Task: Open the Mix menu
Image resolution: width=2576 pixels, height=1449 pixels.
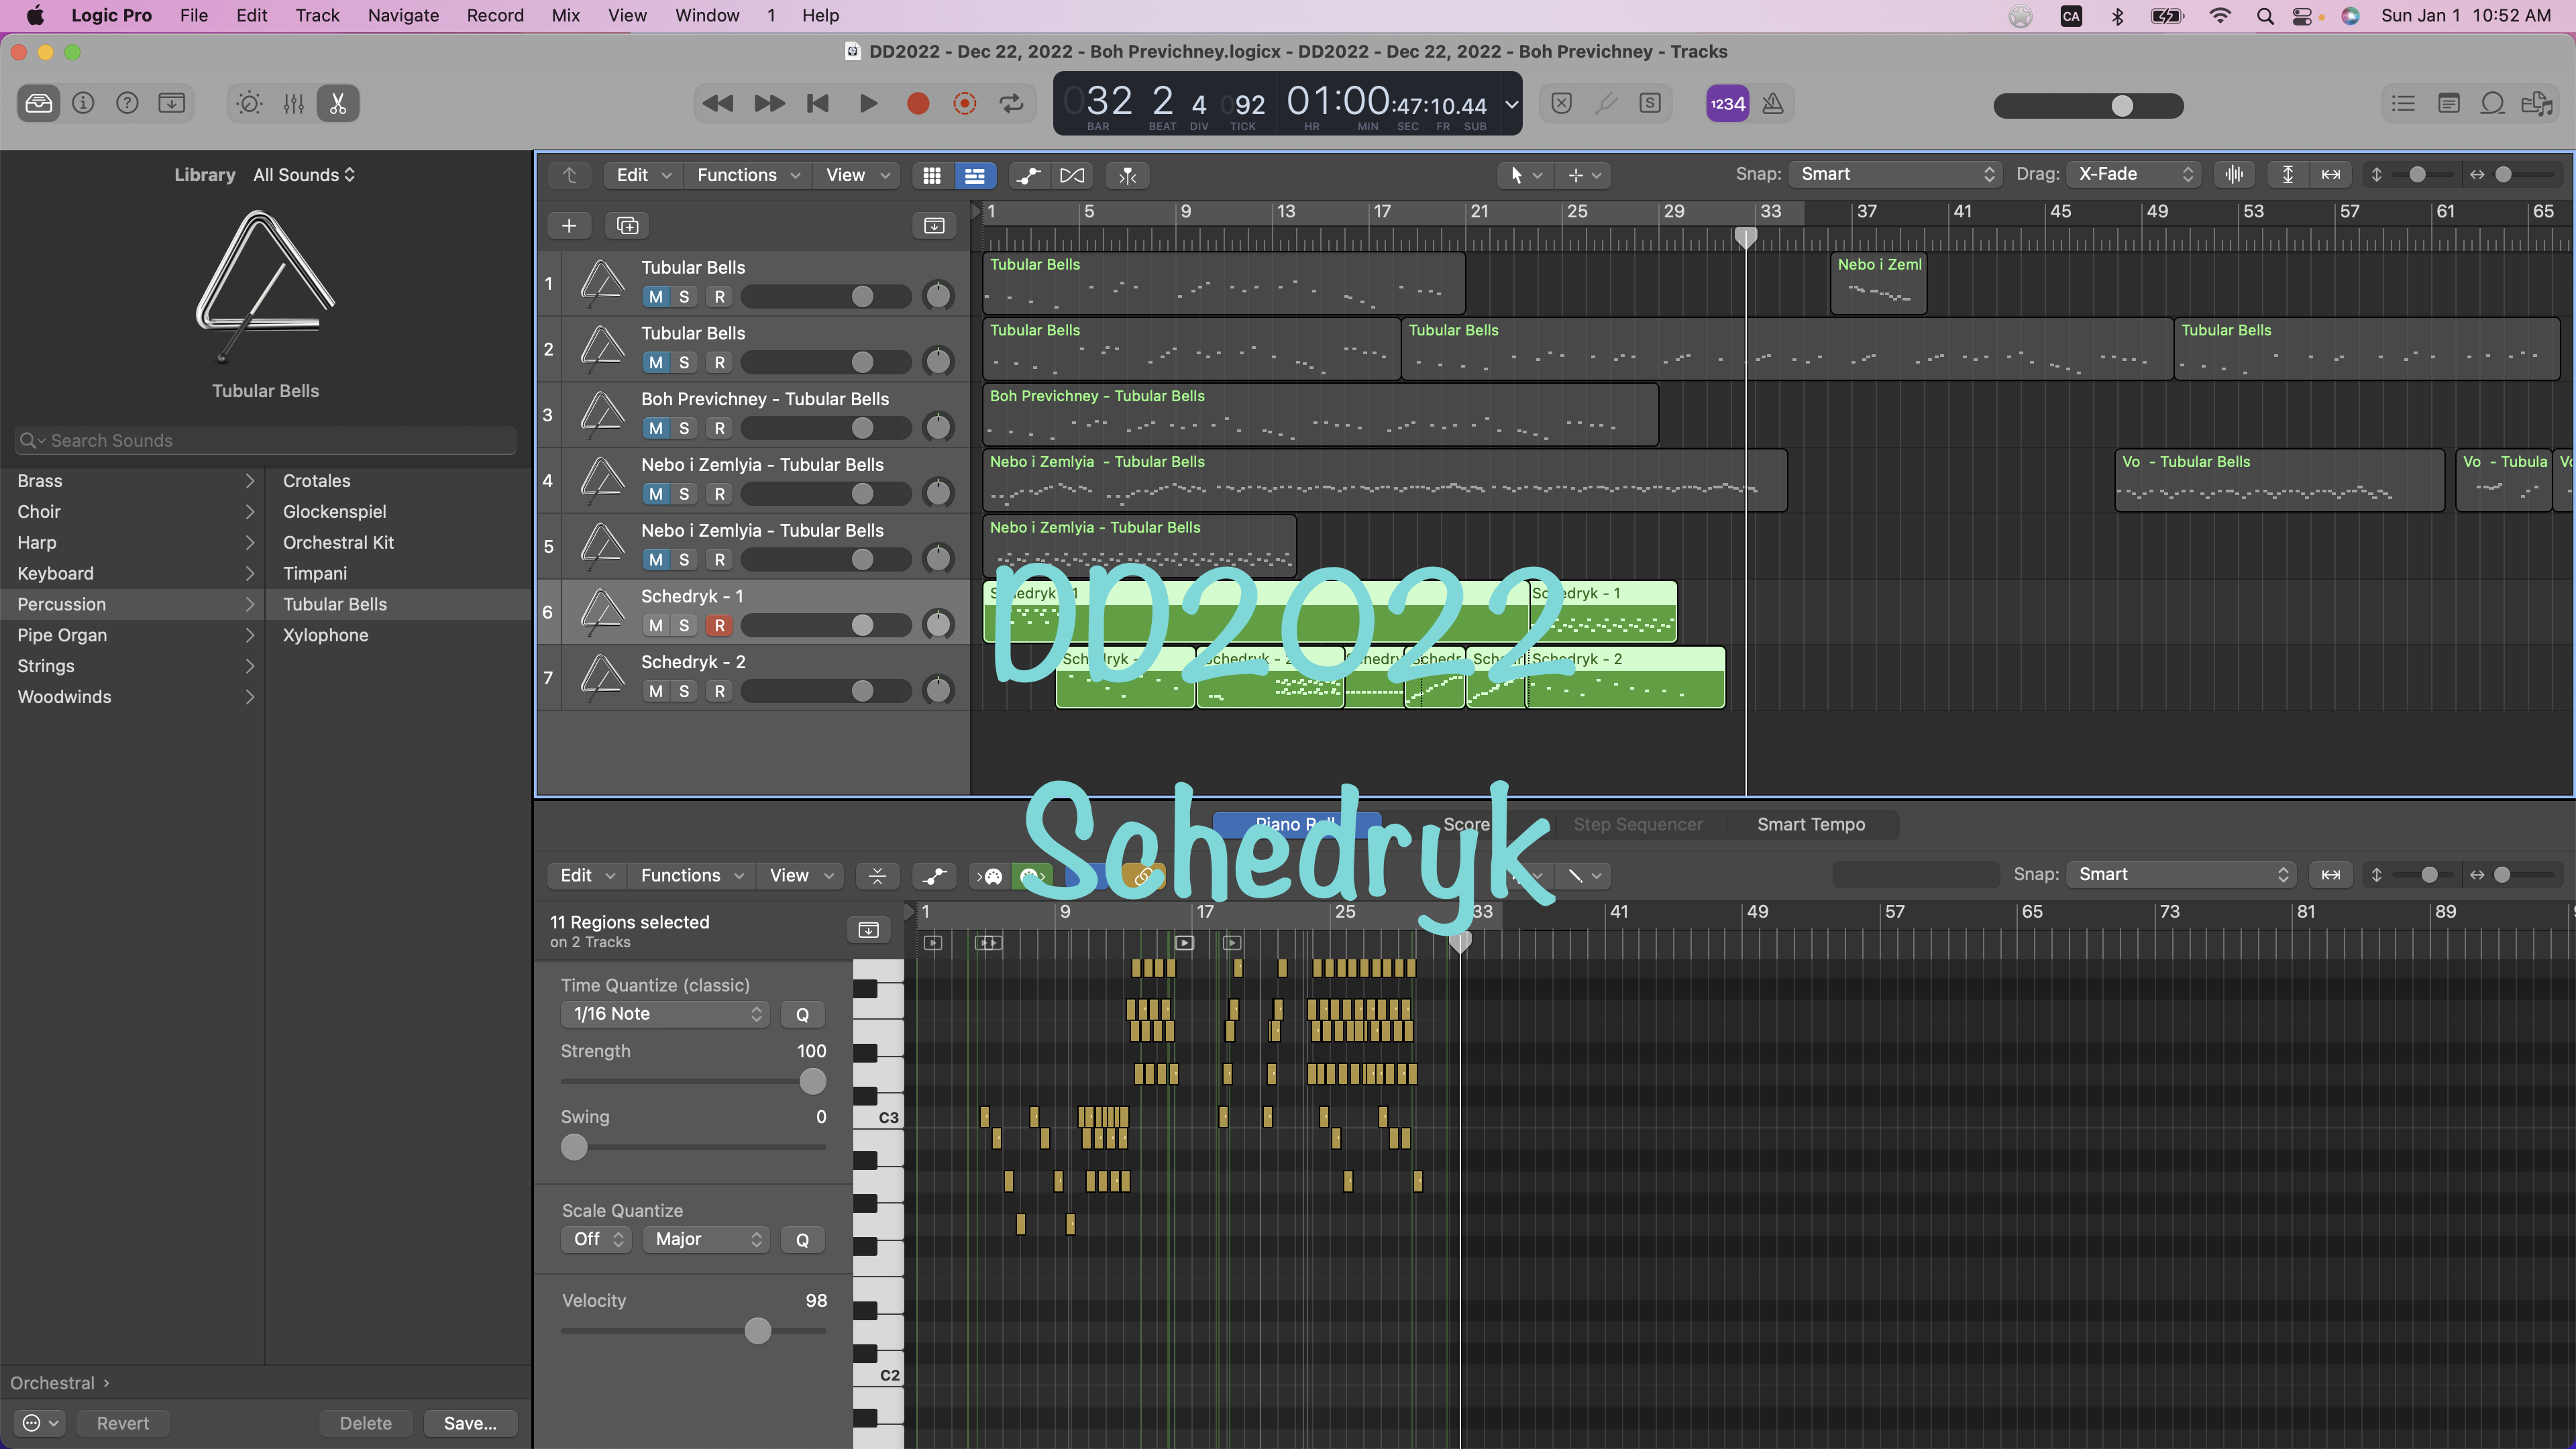Action: click(565, 15)
